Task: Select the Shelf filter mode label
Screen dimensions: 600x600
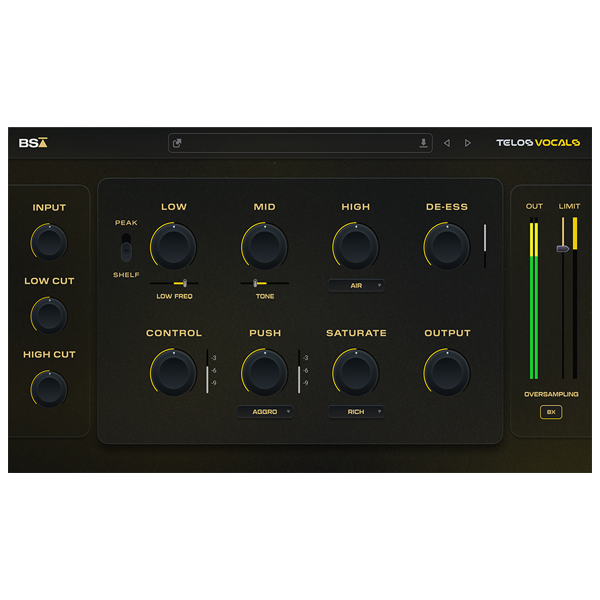Action: click(126, 274)
